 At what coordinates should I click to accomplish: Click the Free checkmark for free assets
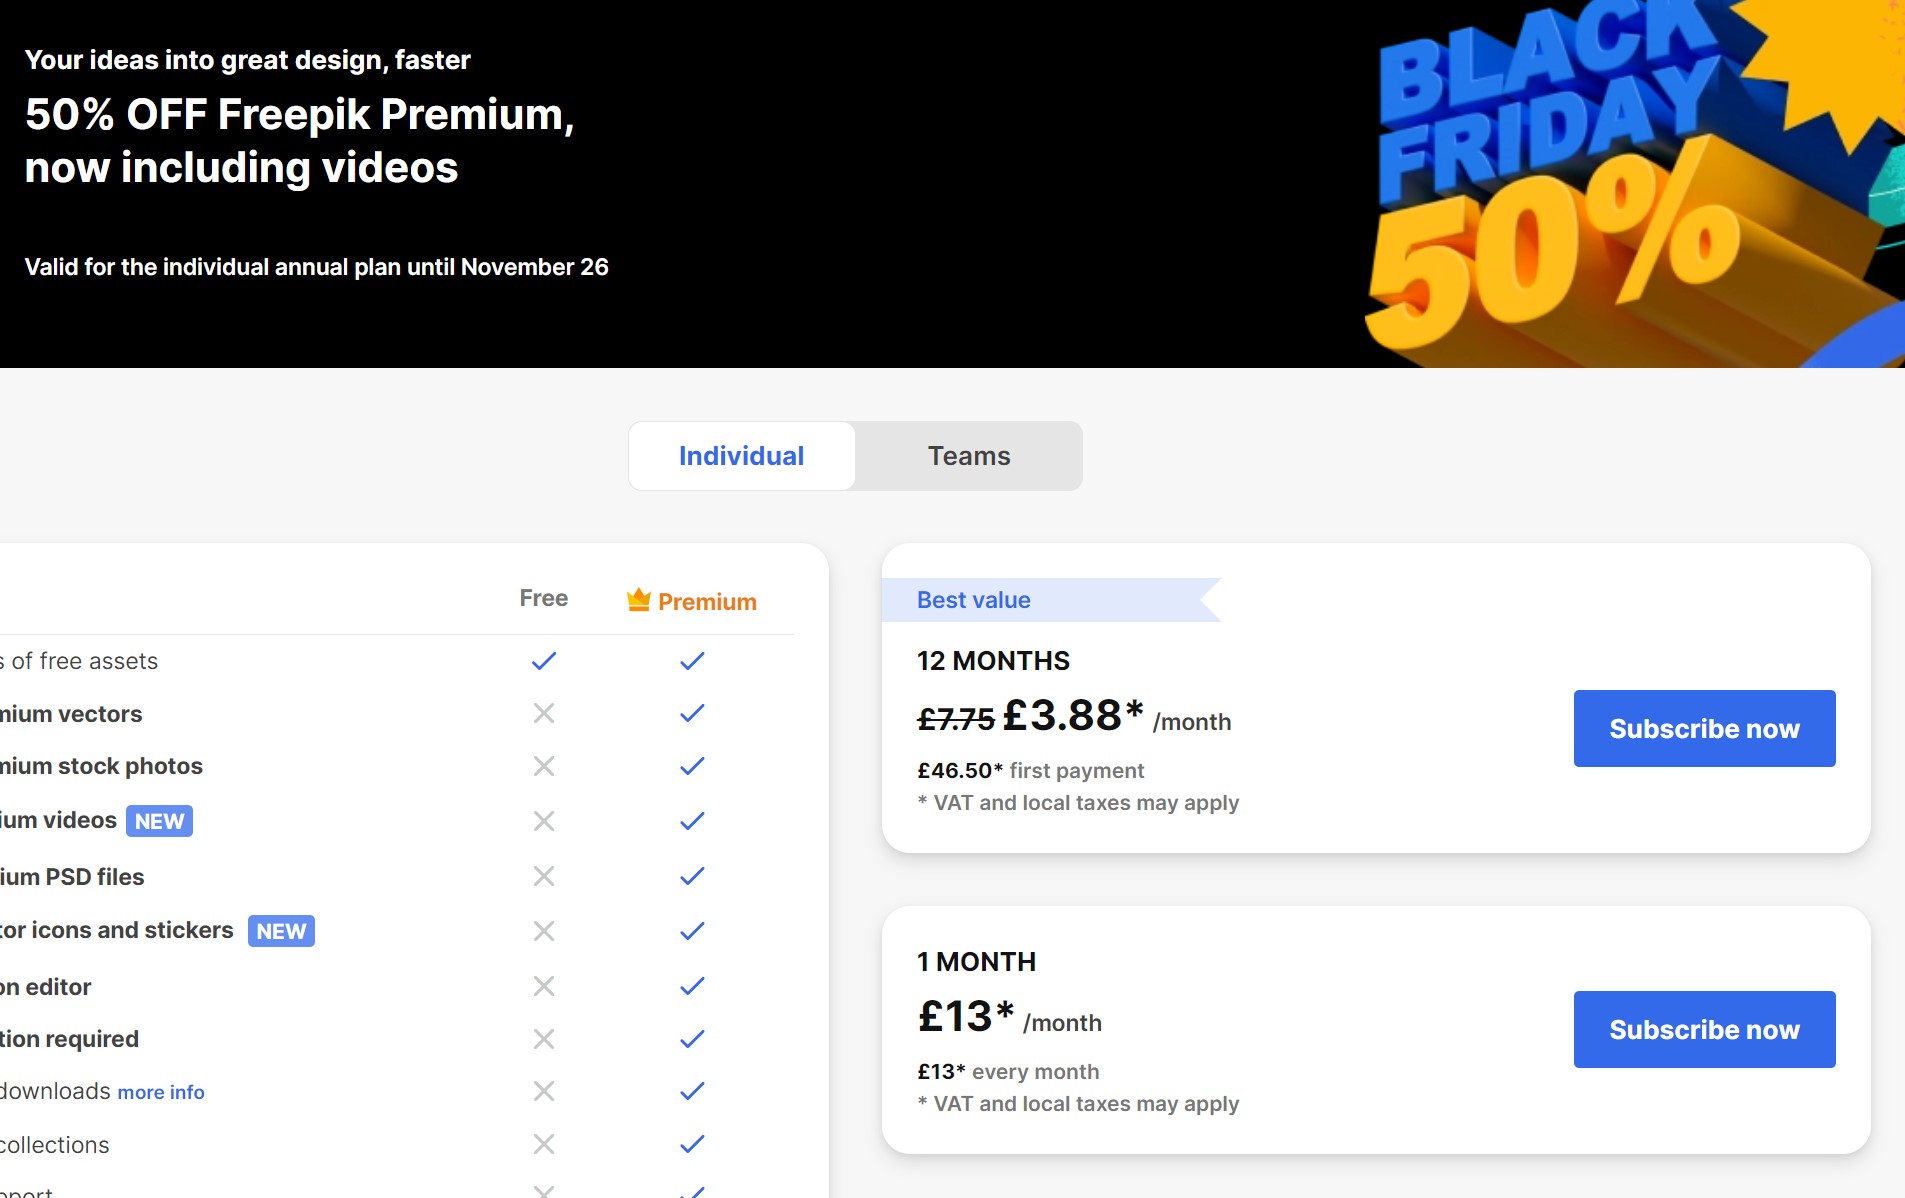[x=544, y=661]
